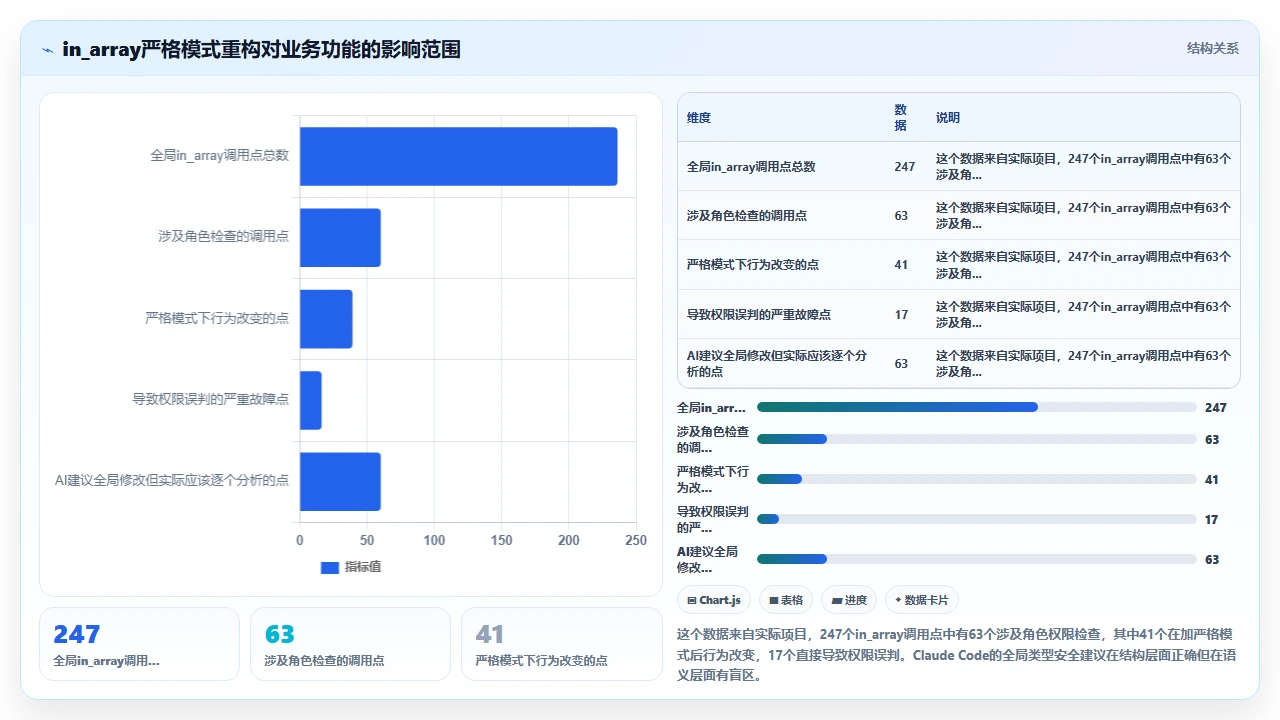Click the summary paragraph mentioning Claude Code
Viewport: 1280px width, 720px height.
coord(958,655)
